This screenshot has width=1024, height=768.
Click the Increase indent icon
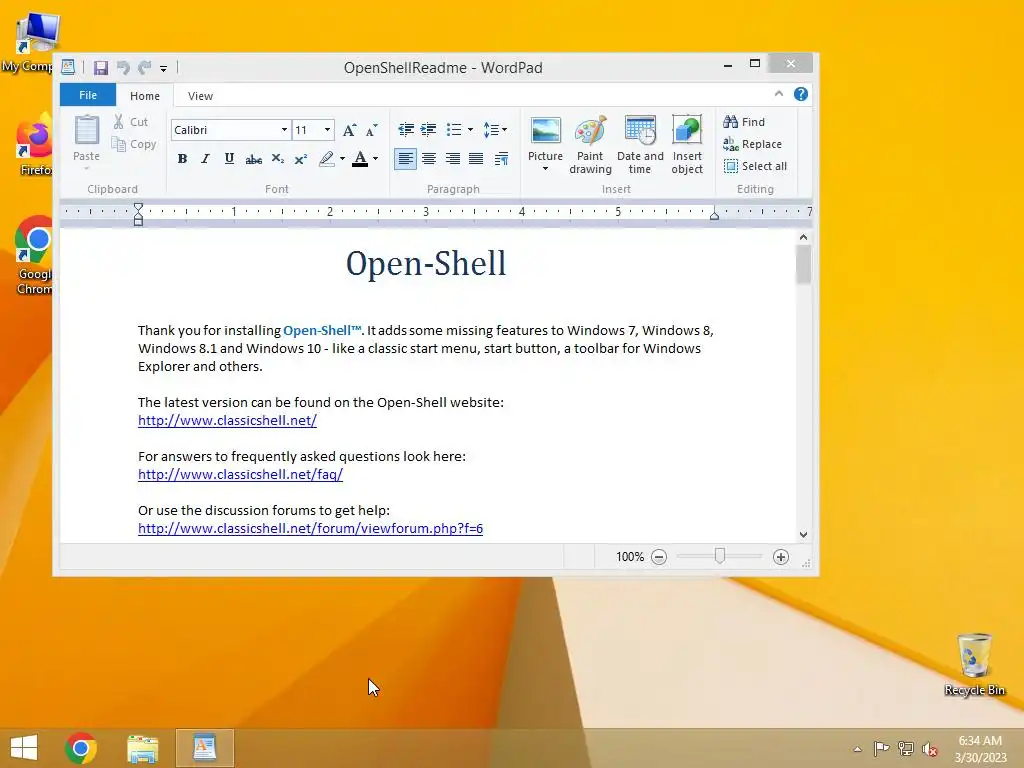pyautogui.click(x=428, y=129)
